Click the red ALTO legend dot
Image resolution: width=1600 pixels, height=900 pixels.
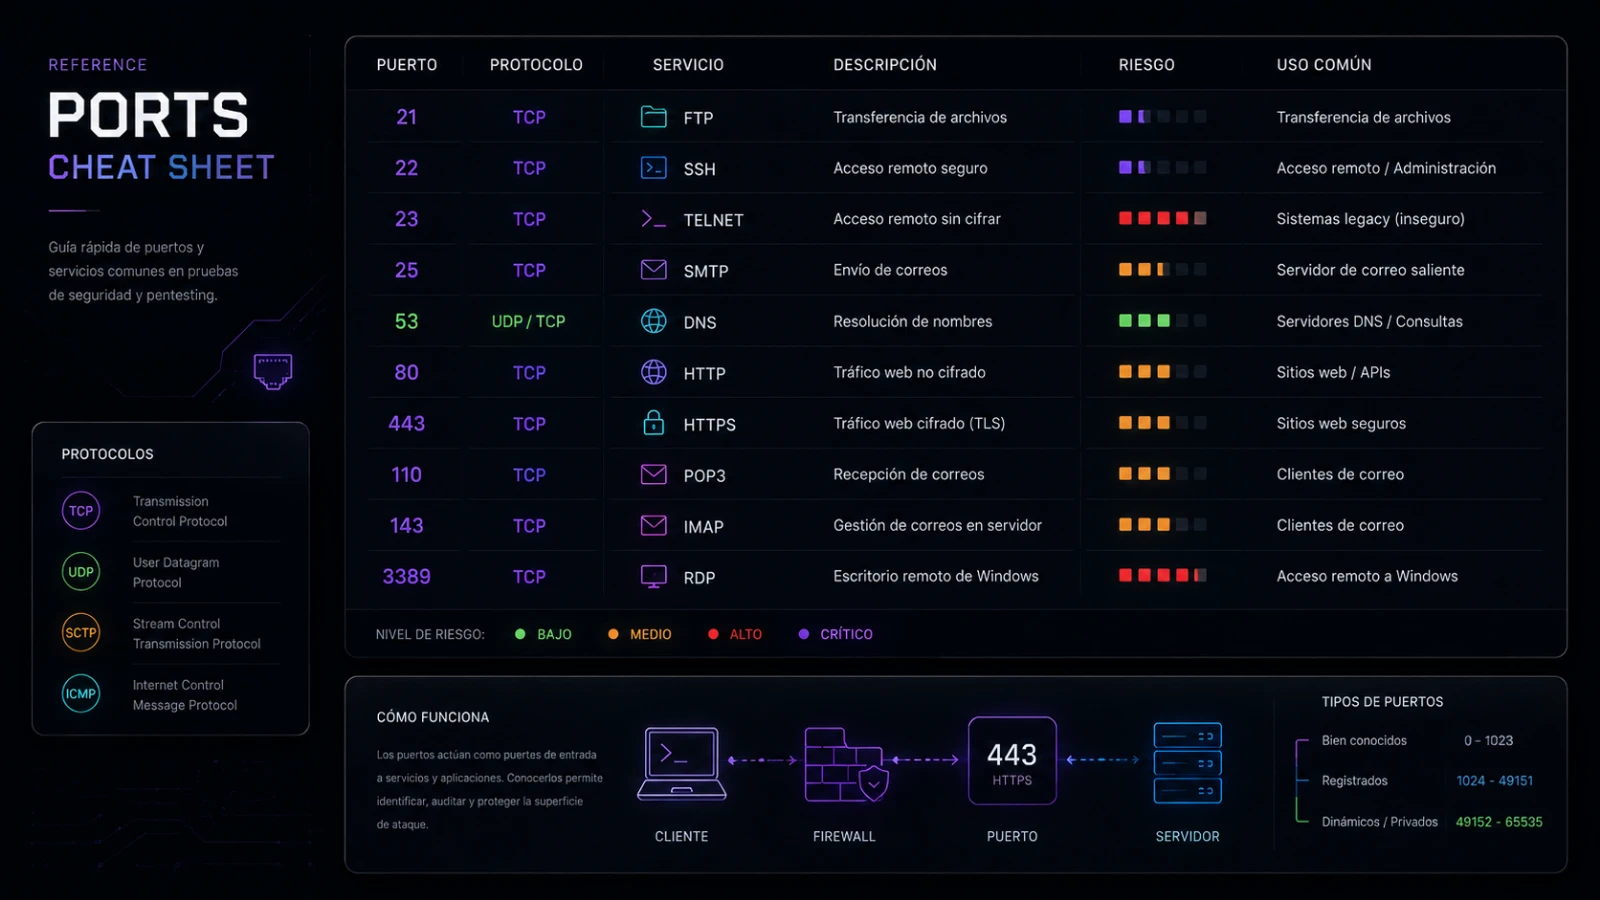713,634
